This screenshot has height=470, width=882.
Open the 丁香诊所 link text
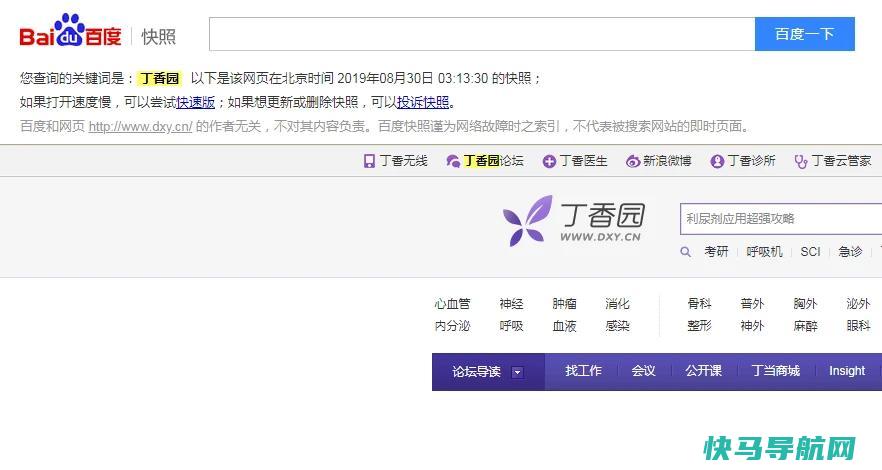point(752,161)
